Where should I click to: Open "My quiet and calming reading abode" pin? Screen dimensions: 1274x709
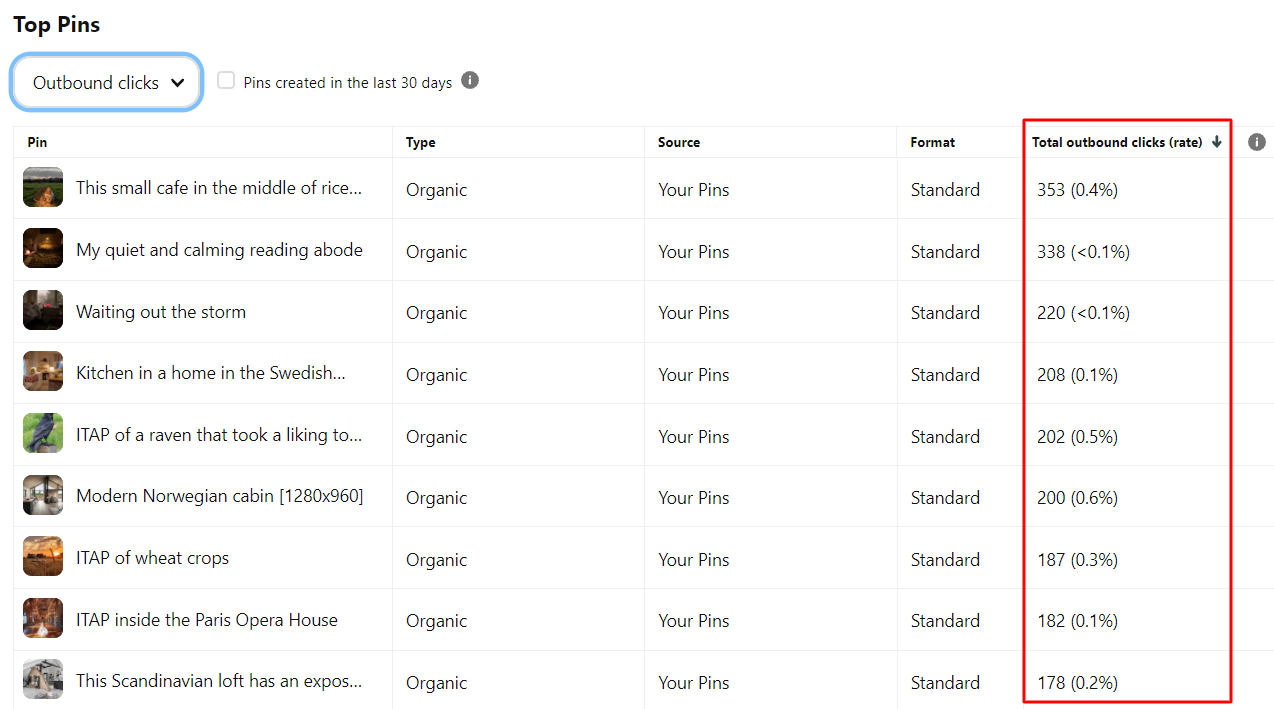tap(219, 250)
